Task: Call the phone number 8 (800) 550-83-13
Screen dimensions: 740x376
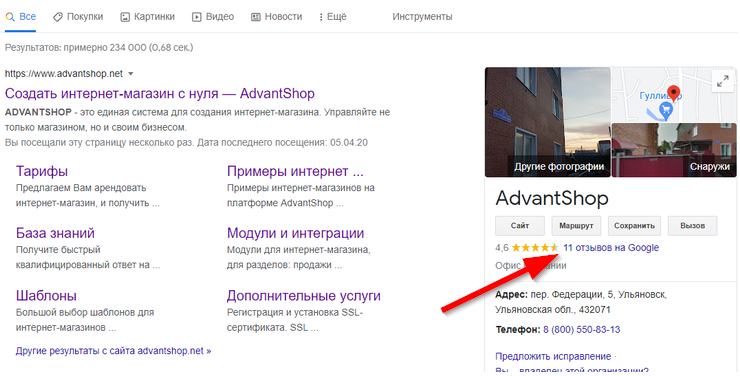Action: pyautogui.click(x=581, y=329)
